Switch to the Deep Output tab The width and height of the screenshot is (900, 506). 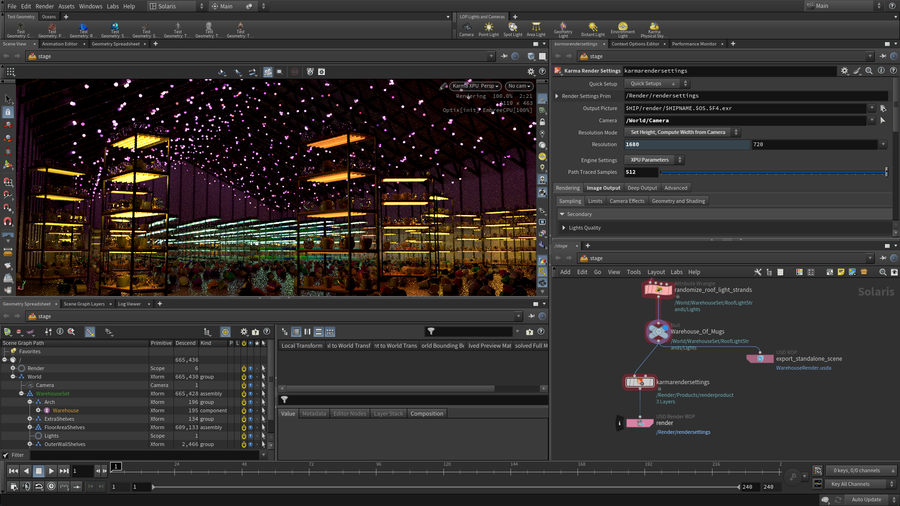tap(642, 188)
